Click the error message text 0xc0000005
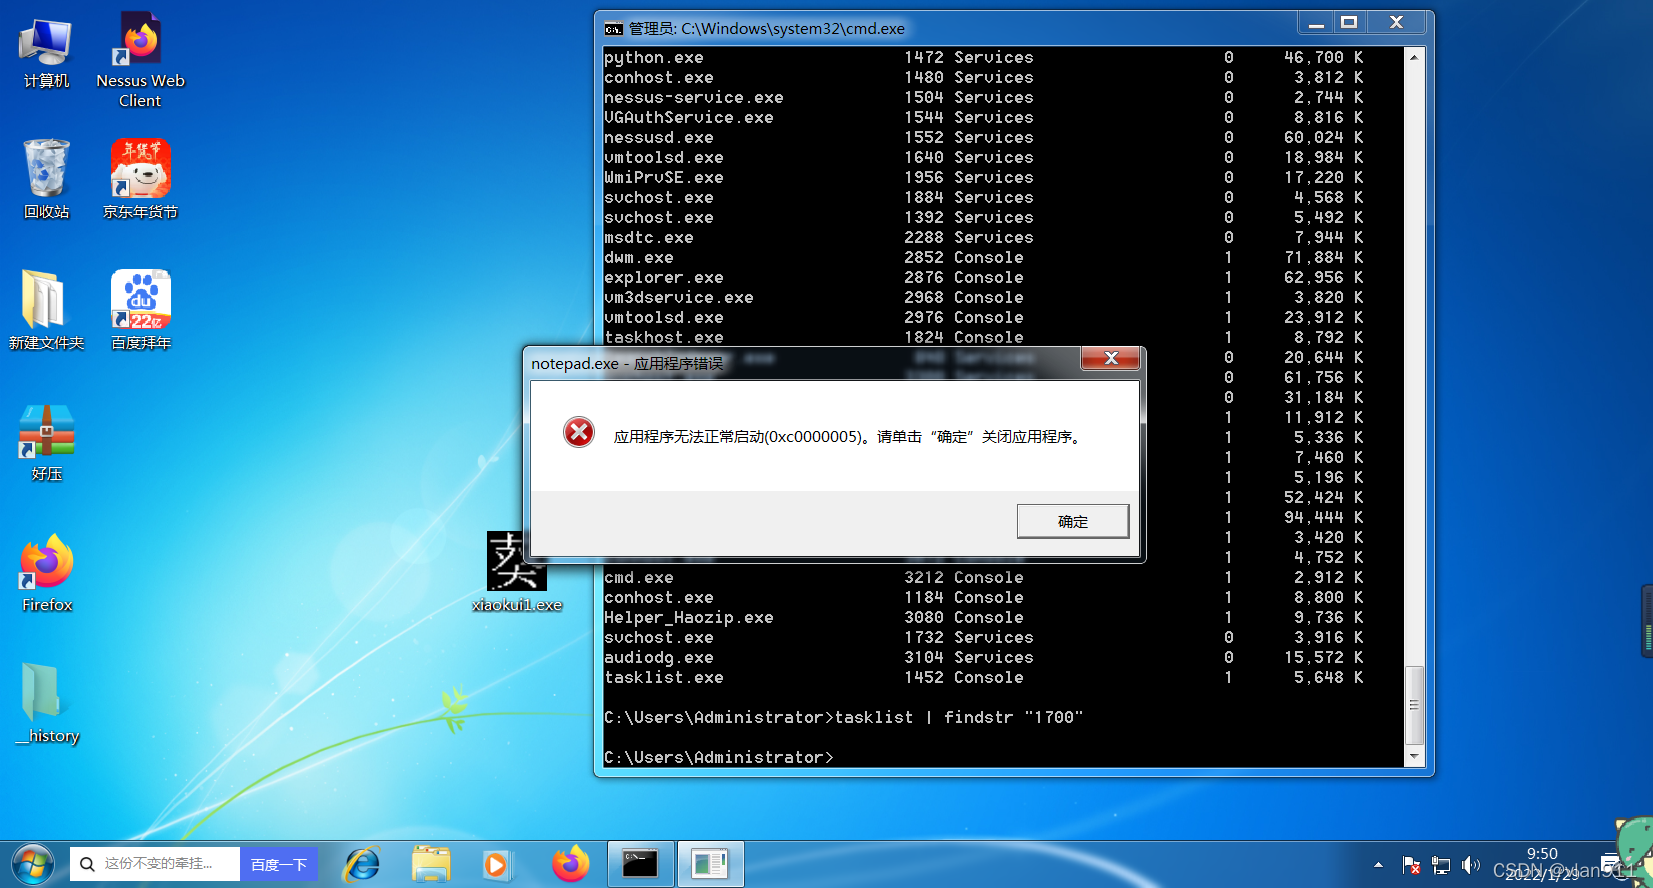 tap(847, 437)
